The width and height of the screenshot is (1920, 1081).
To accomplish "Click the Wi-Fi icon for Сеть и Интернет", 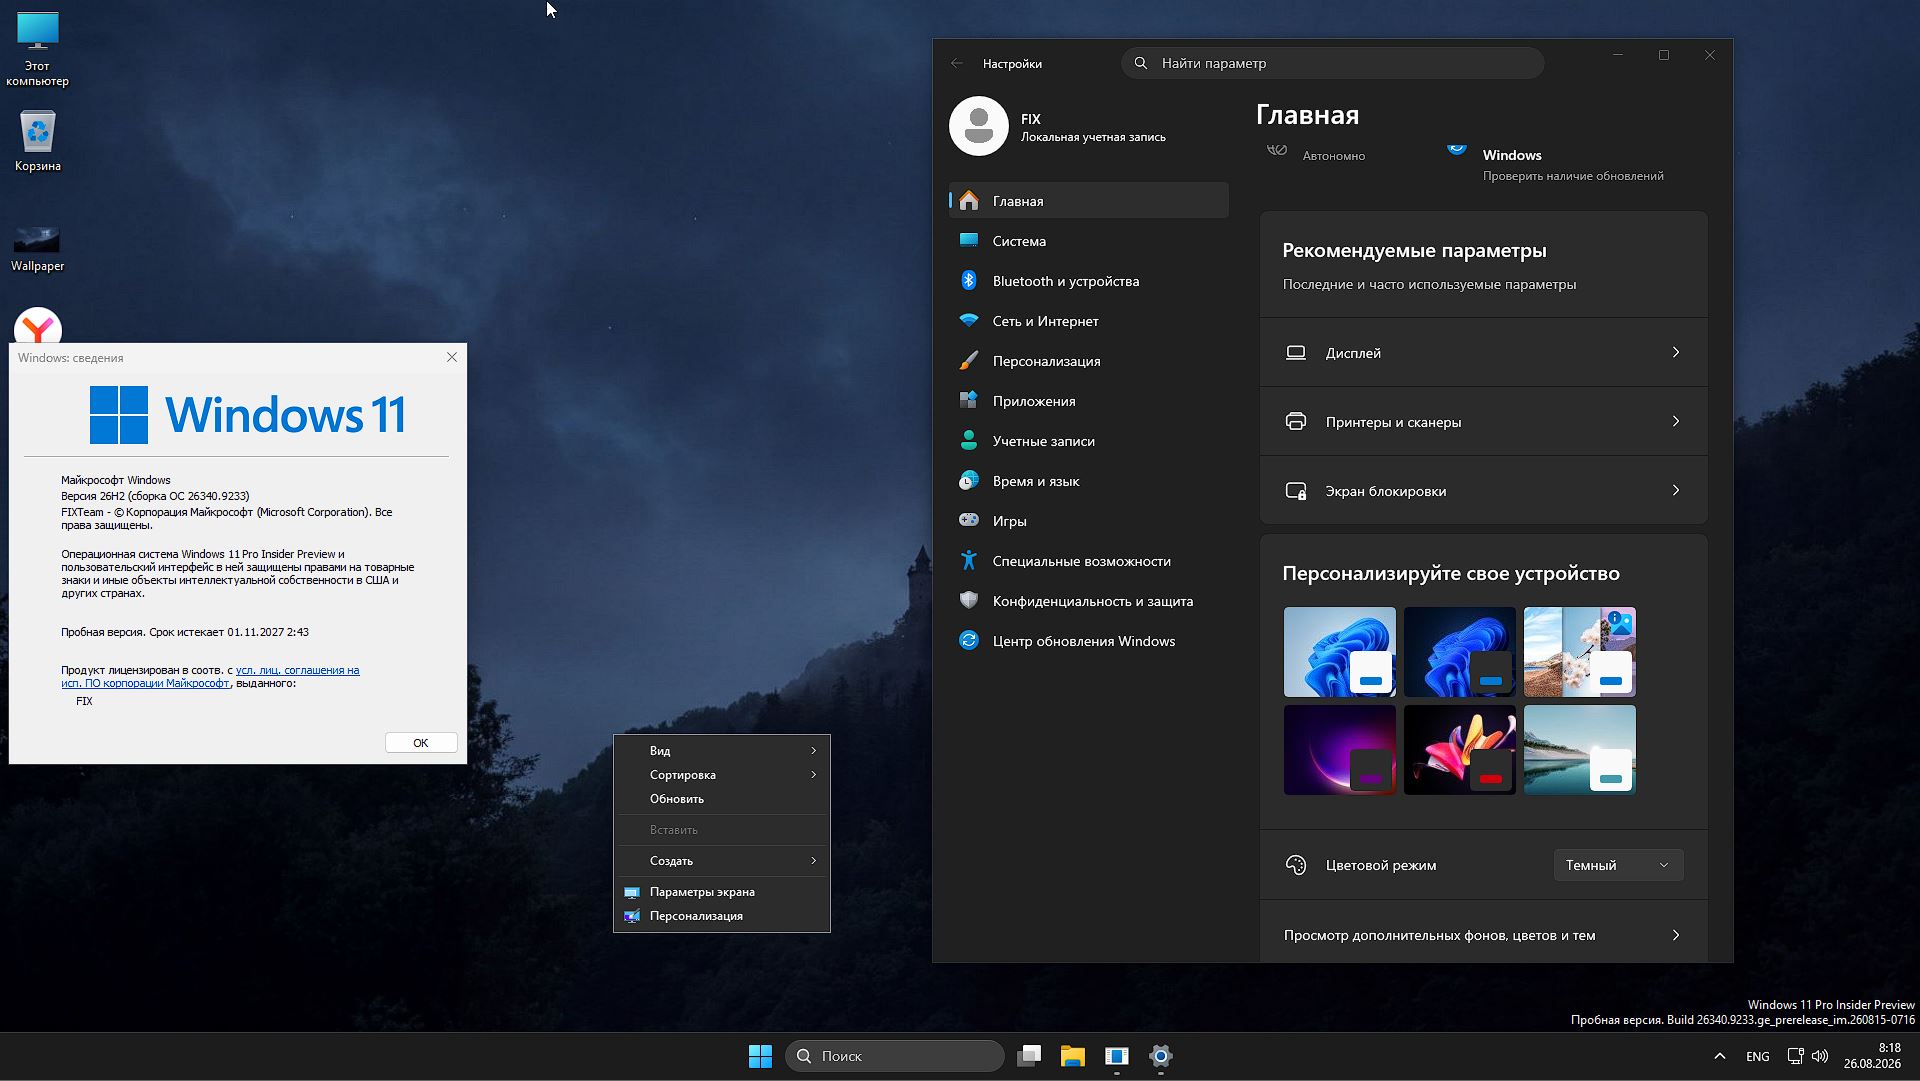I will [968, 321].
